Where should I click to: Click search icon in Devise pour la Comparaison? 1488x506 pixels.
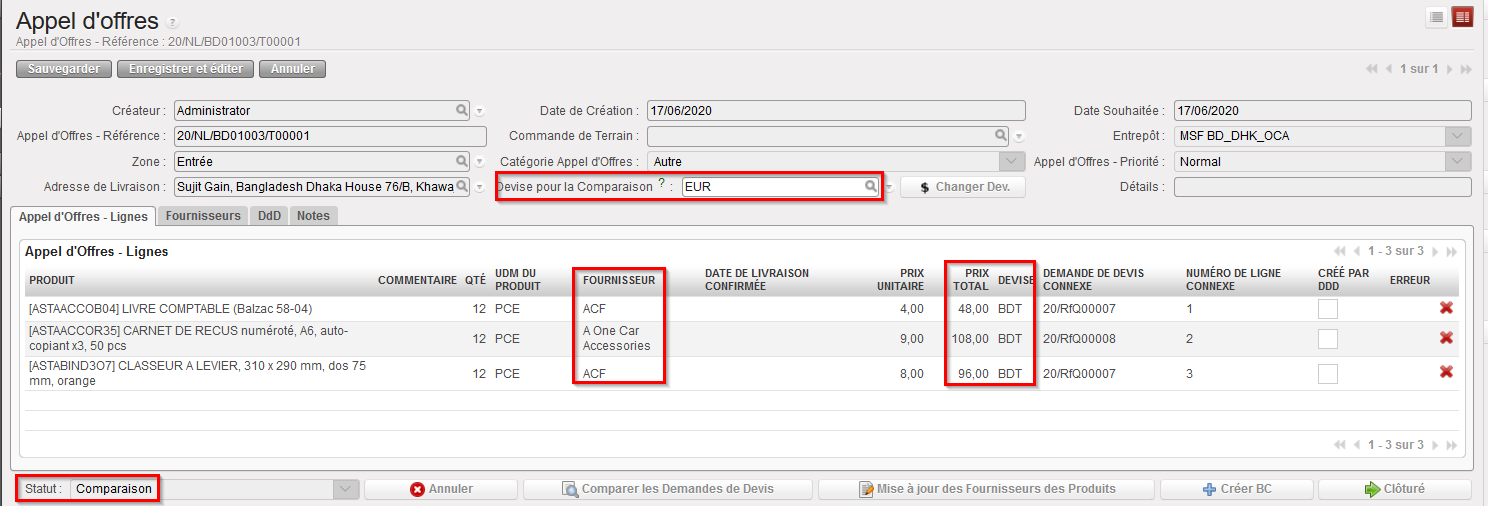[871, 186]
